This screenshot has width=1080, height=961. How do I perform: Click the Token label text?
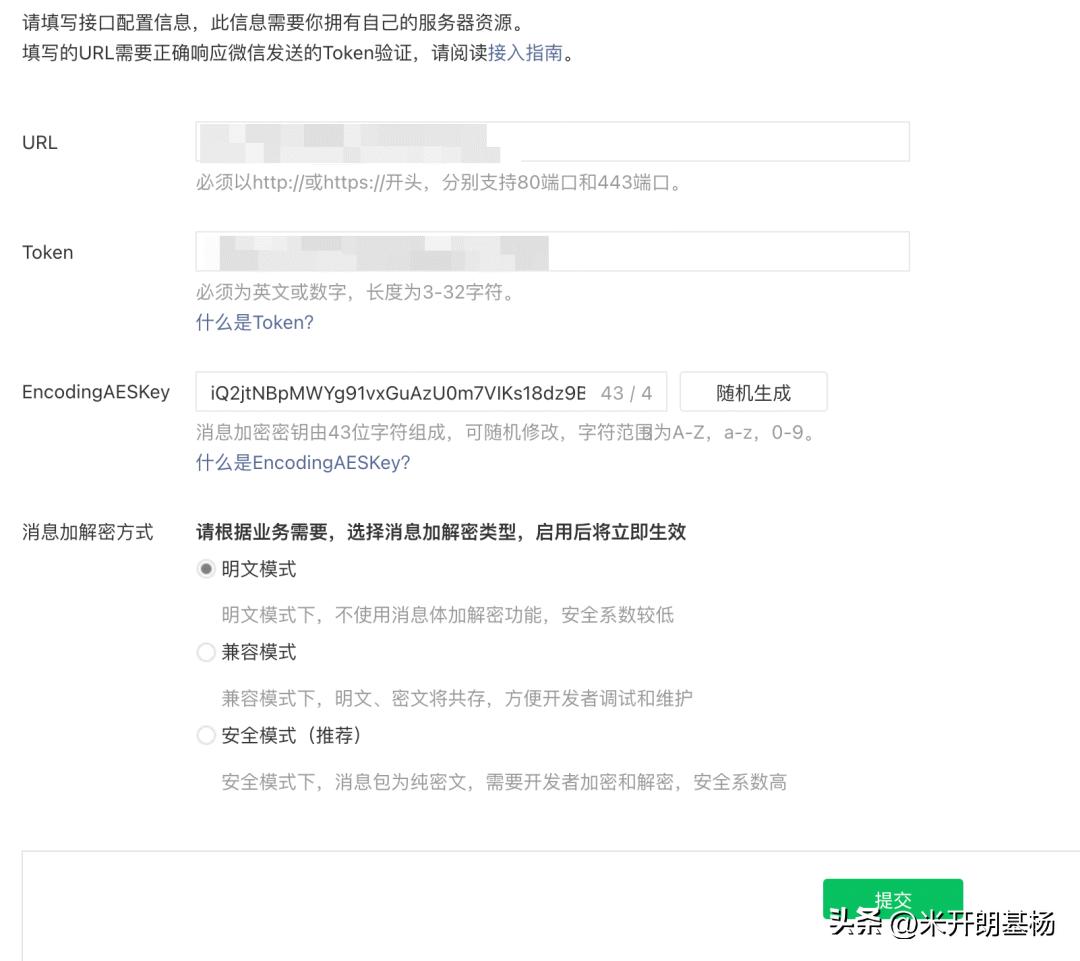coord(47,252)
